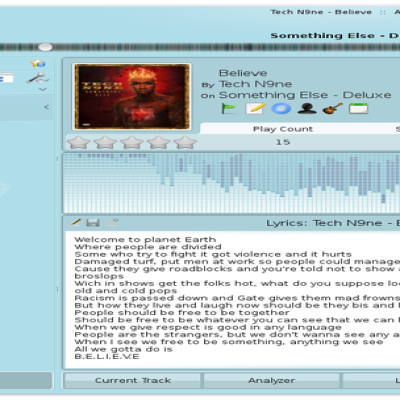Image resolution: width=400 pixels, height=400 pixels.
Task: Click the Current Track applet button
Action: click(x=132, y=380)
